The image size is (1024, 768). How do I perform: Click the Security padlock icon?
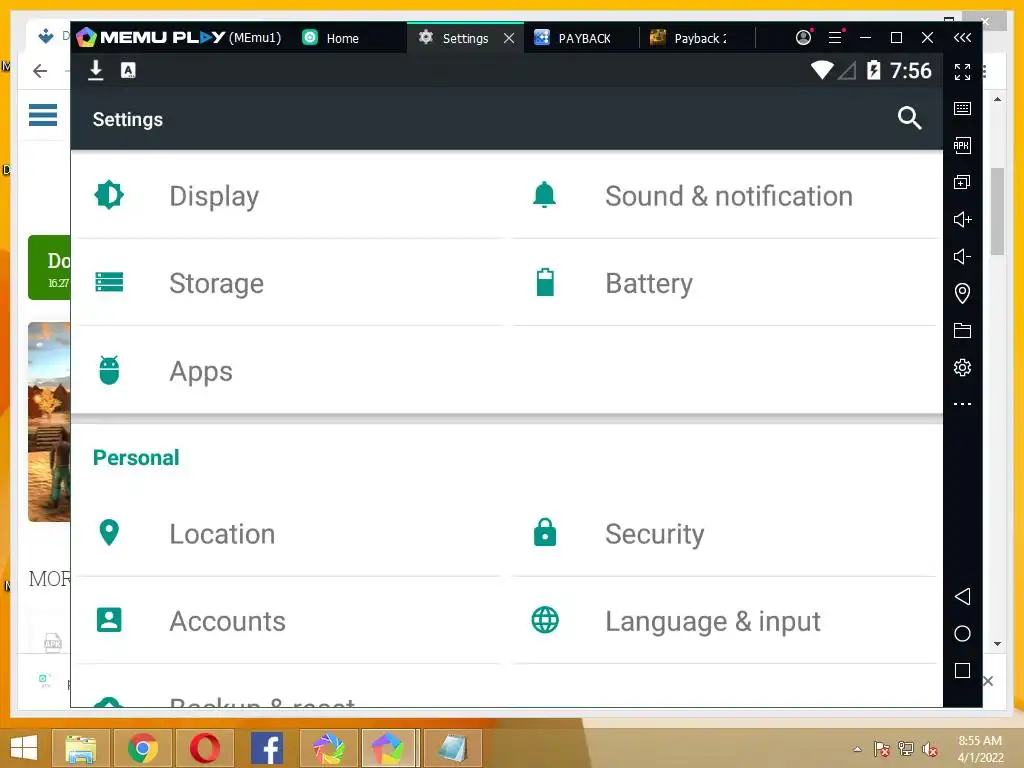545,532
